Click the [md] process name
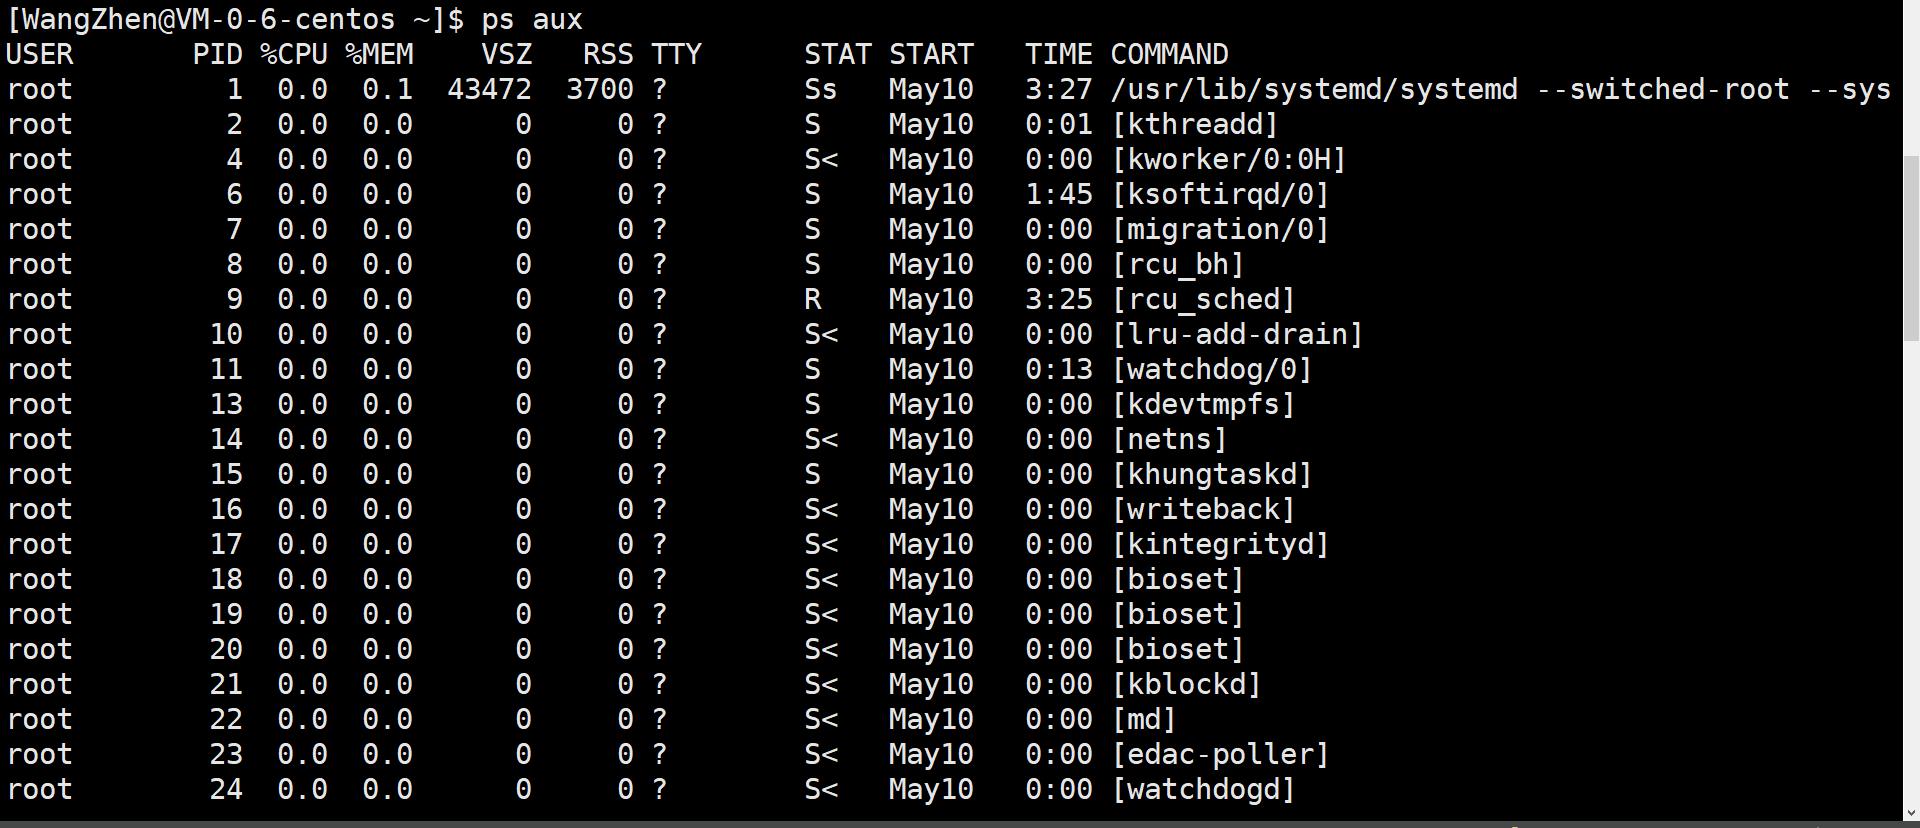 click(1144, 719)
